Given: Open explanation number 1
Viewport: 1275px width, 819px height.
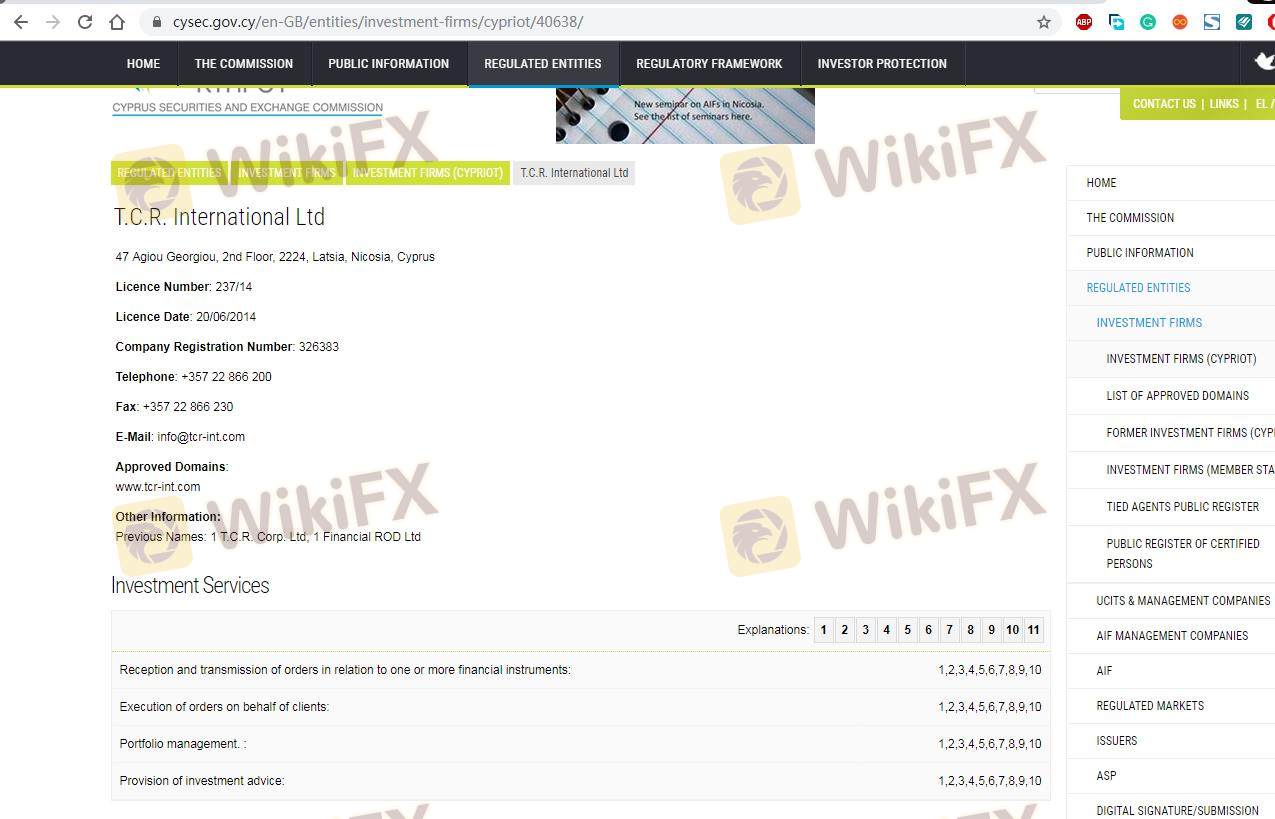Looking at the screenshot, I should tap(824, 630).
